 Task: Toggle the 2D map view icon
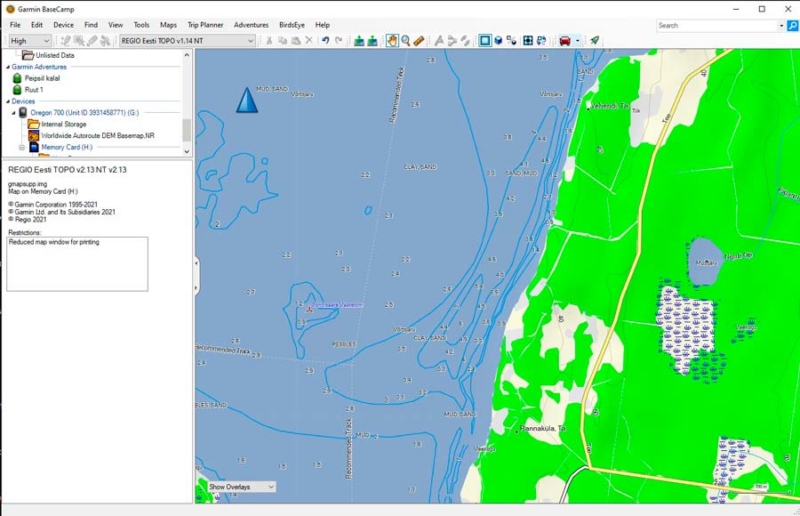(485, 40)
